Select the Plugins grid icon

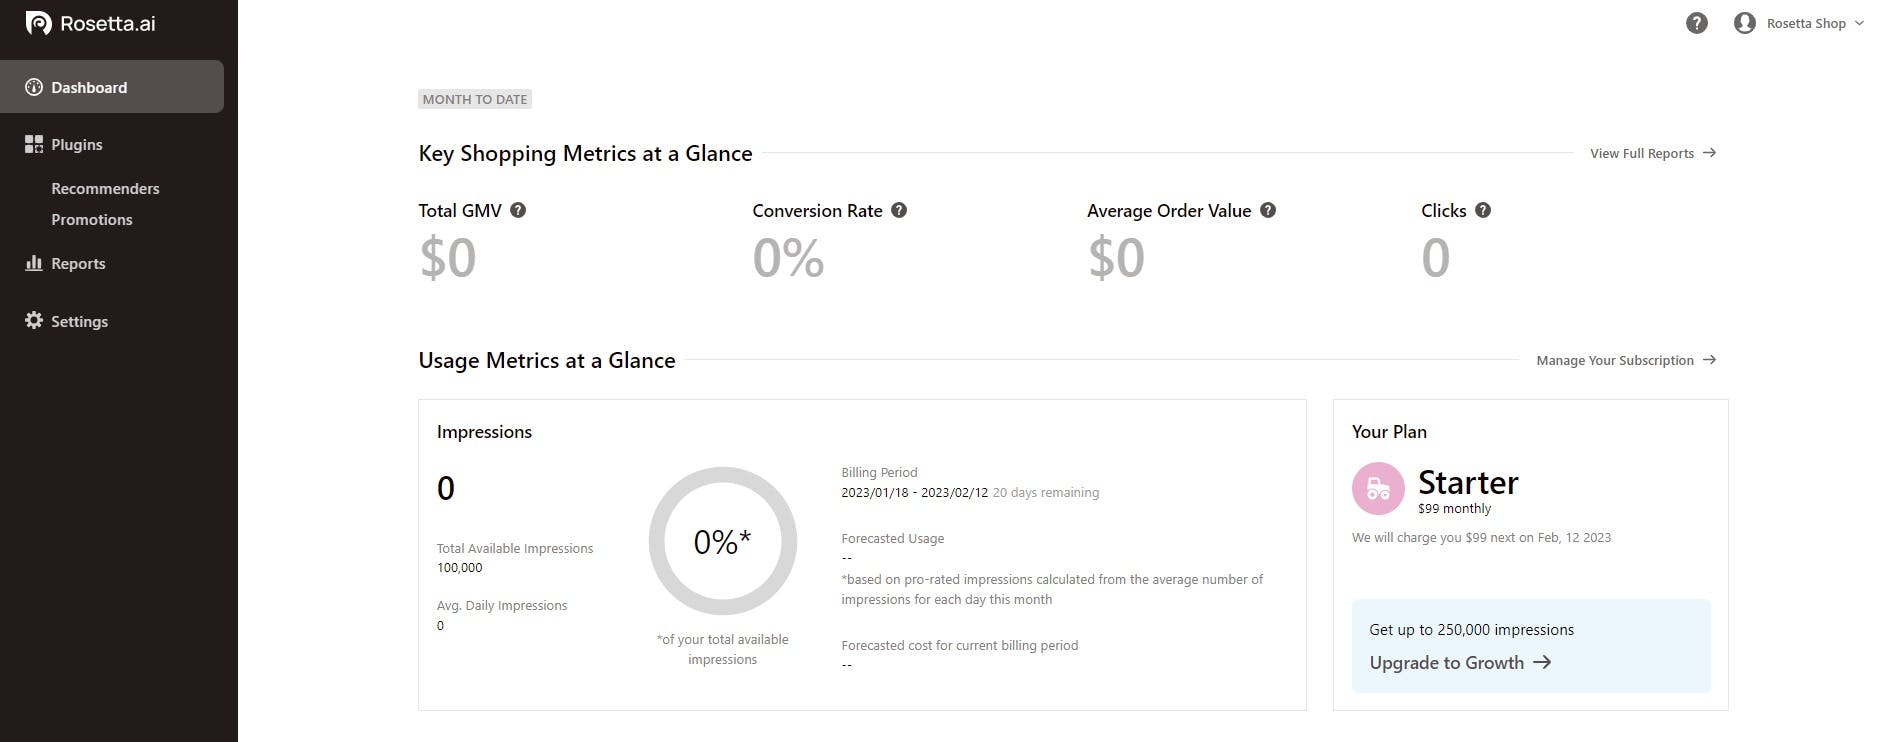click(x=33, y=144)
